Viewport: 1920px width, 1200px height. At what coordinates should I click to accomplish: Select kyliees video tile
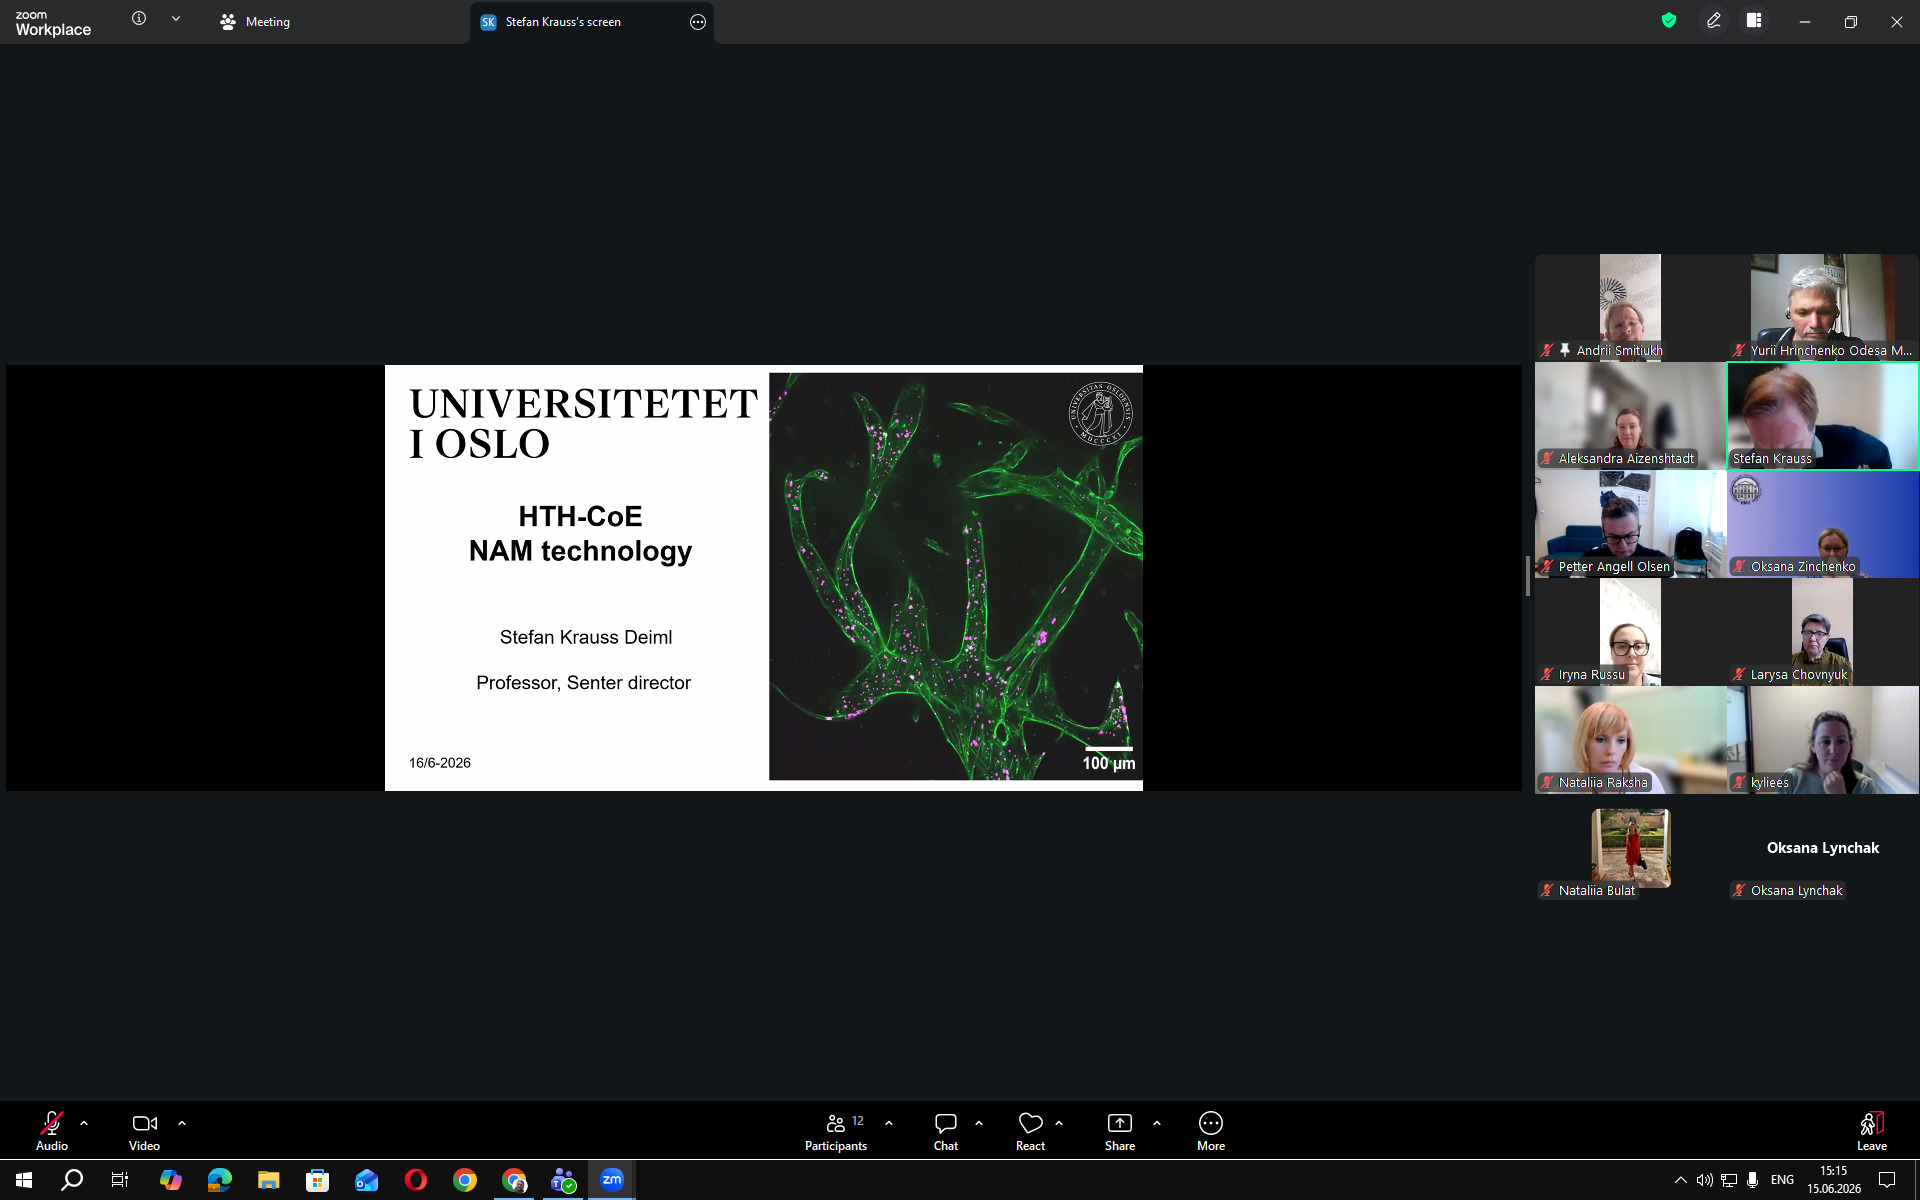1823,739
